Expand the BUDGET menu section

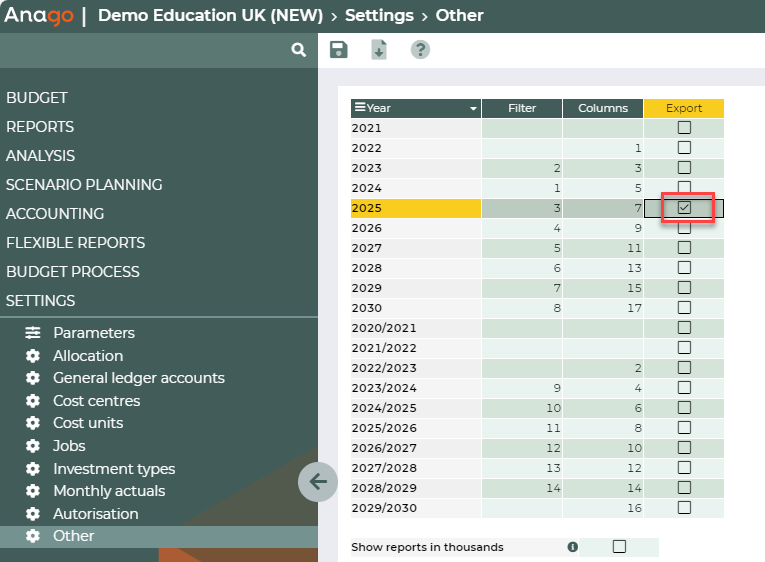[37, 98]
